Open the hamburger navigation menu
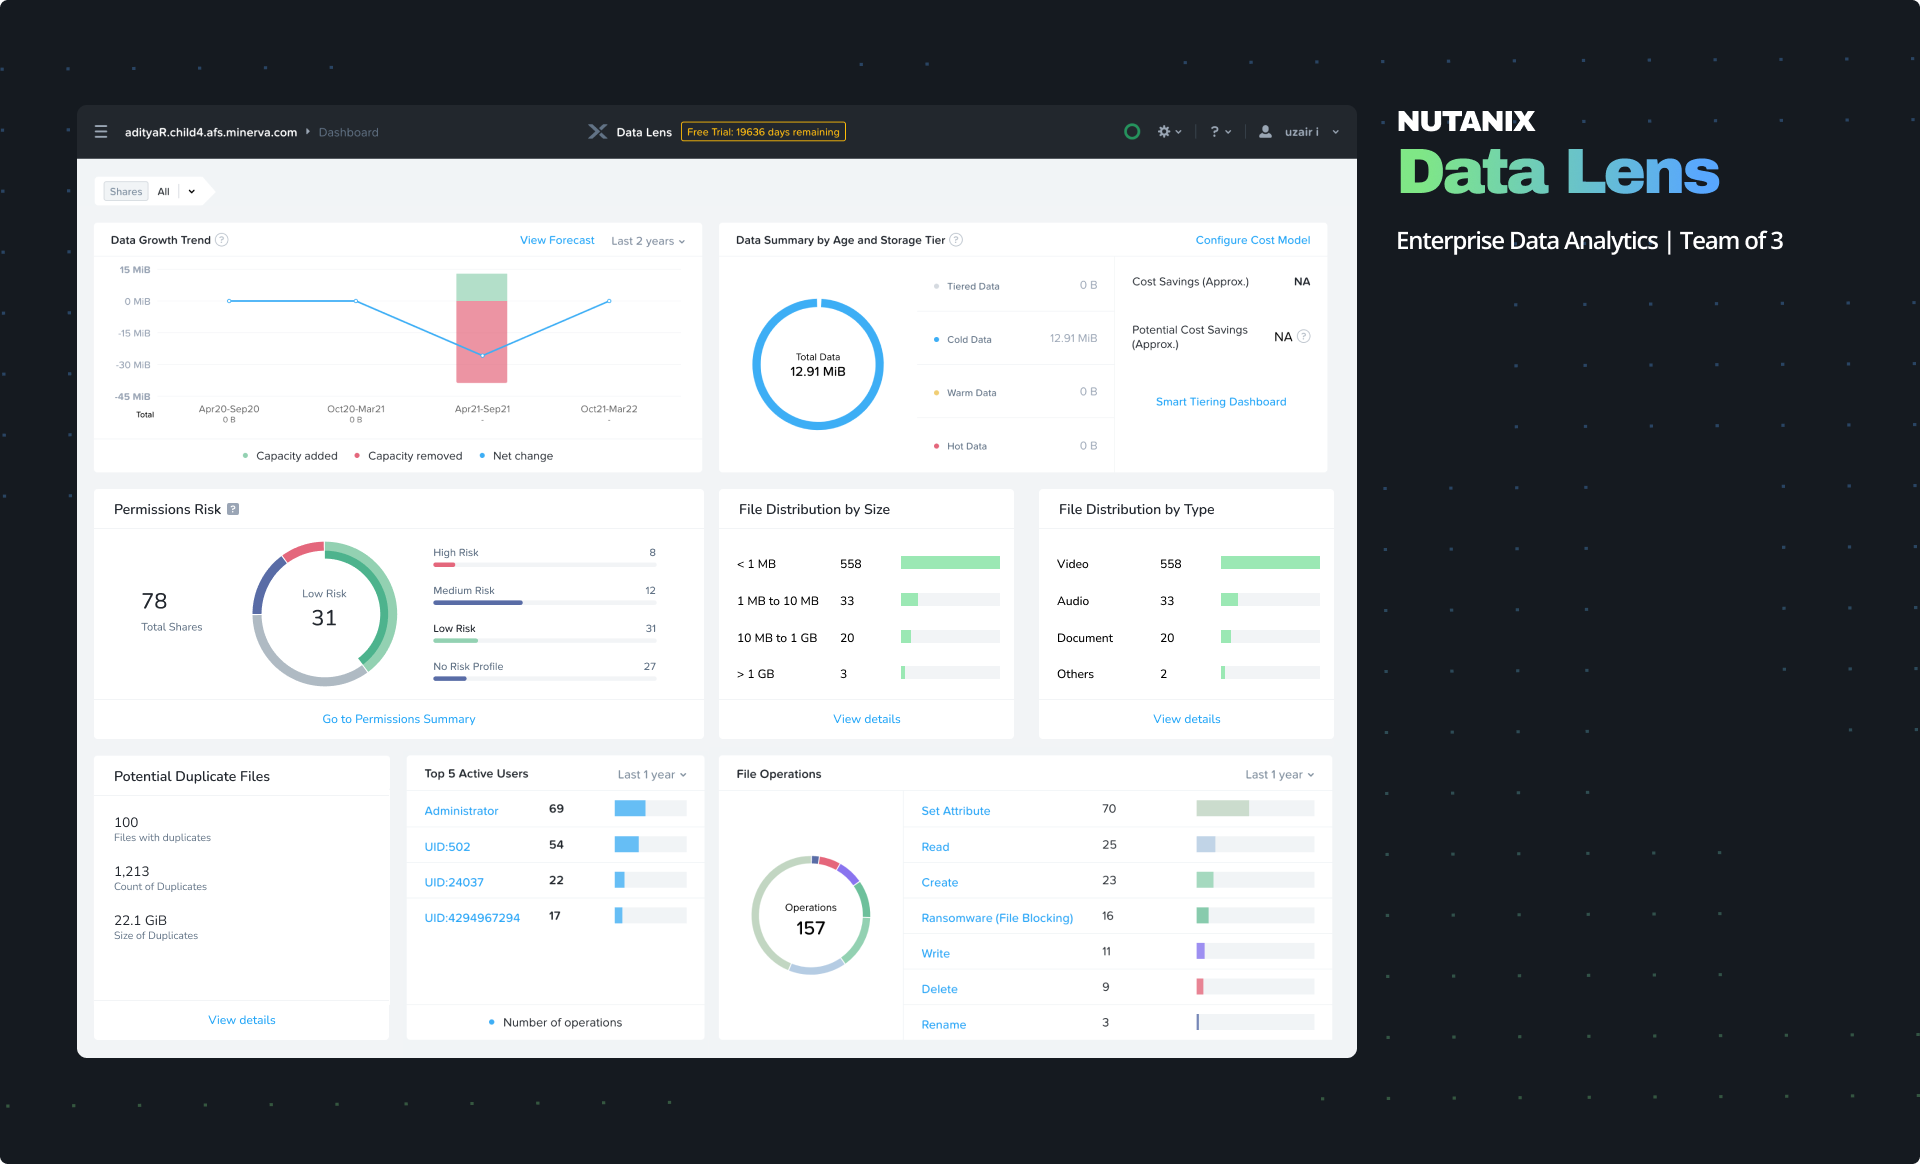This screenshot has height=1164, width=1920. [x=101, y=132]
